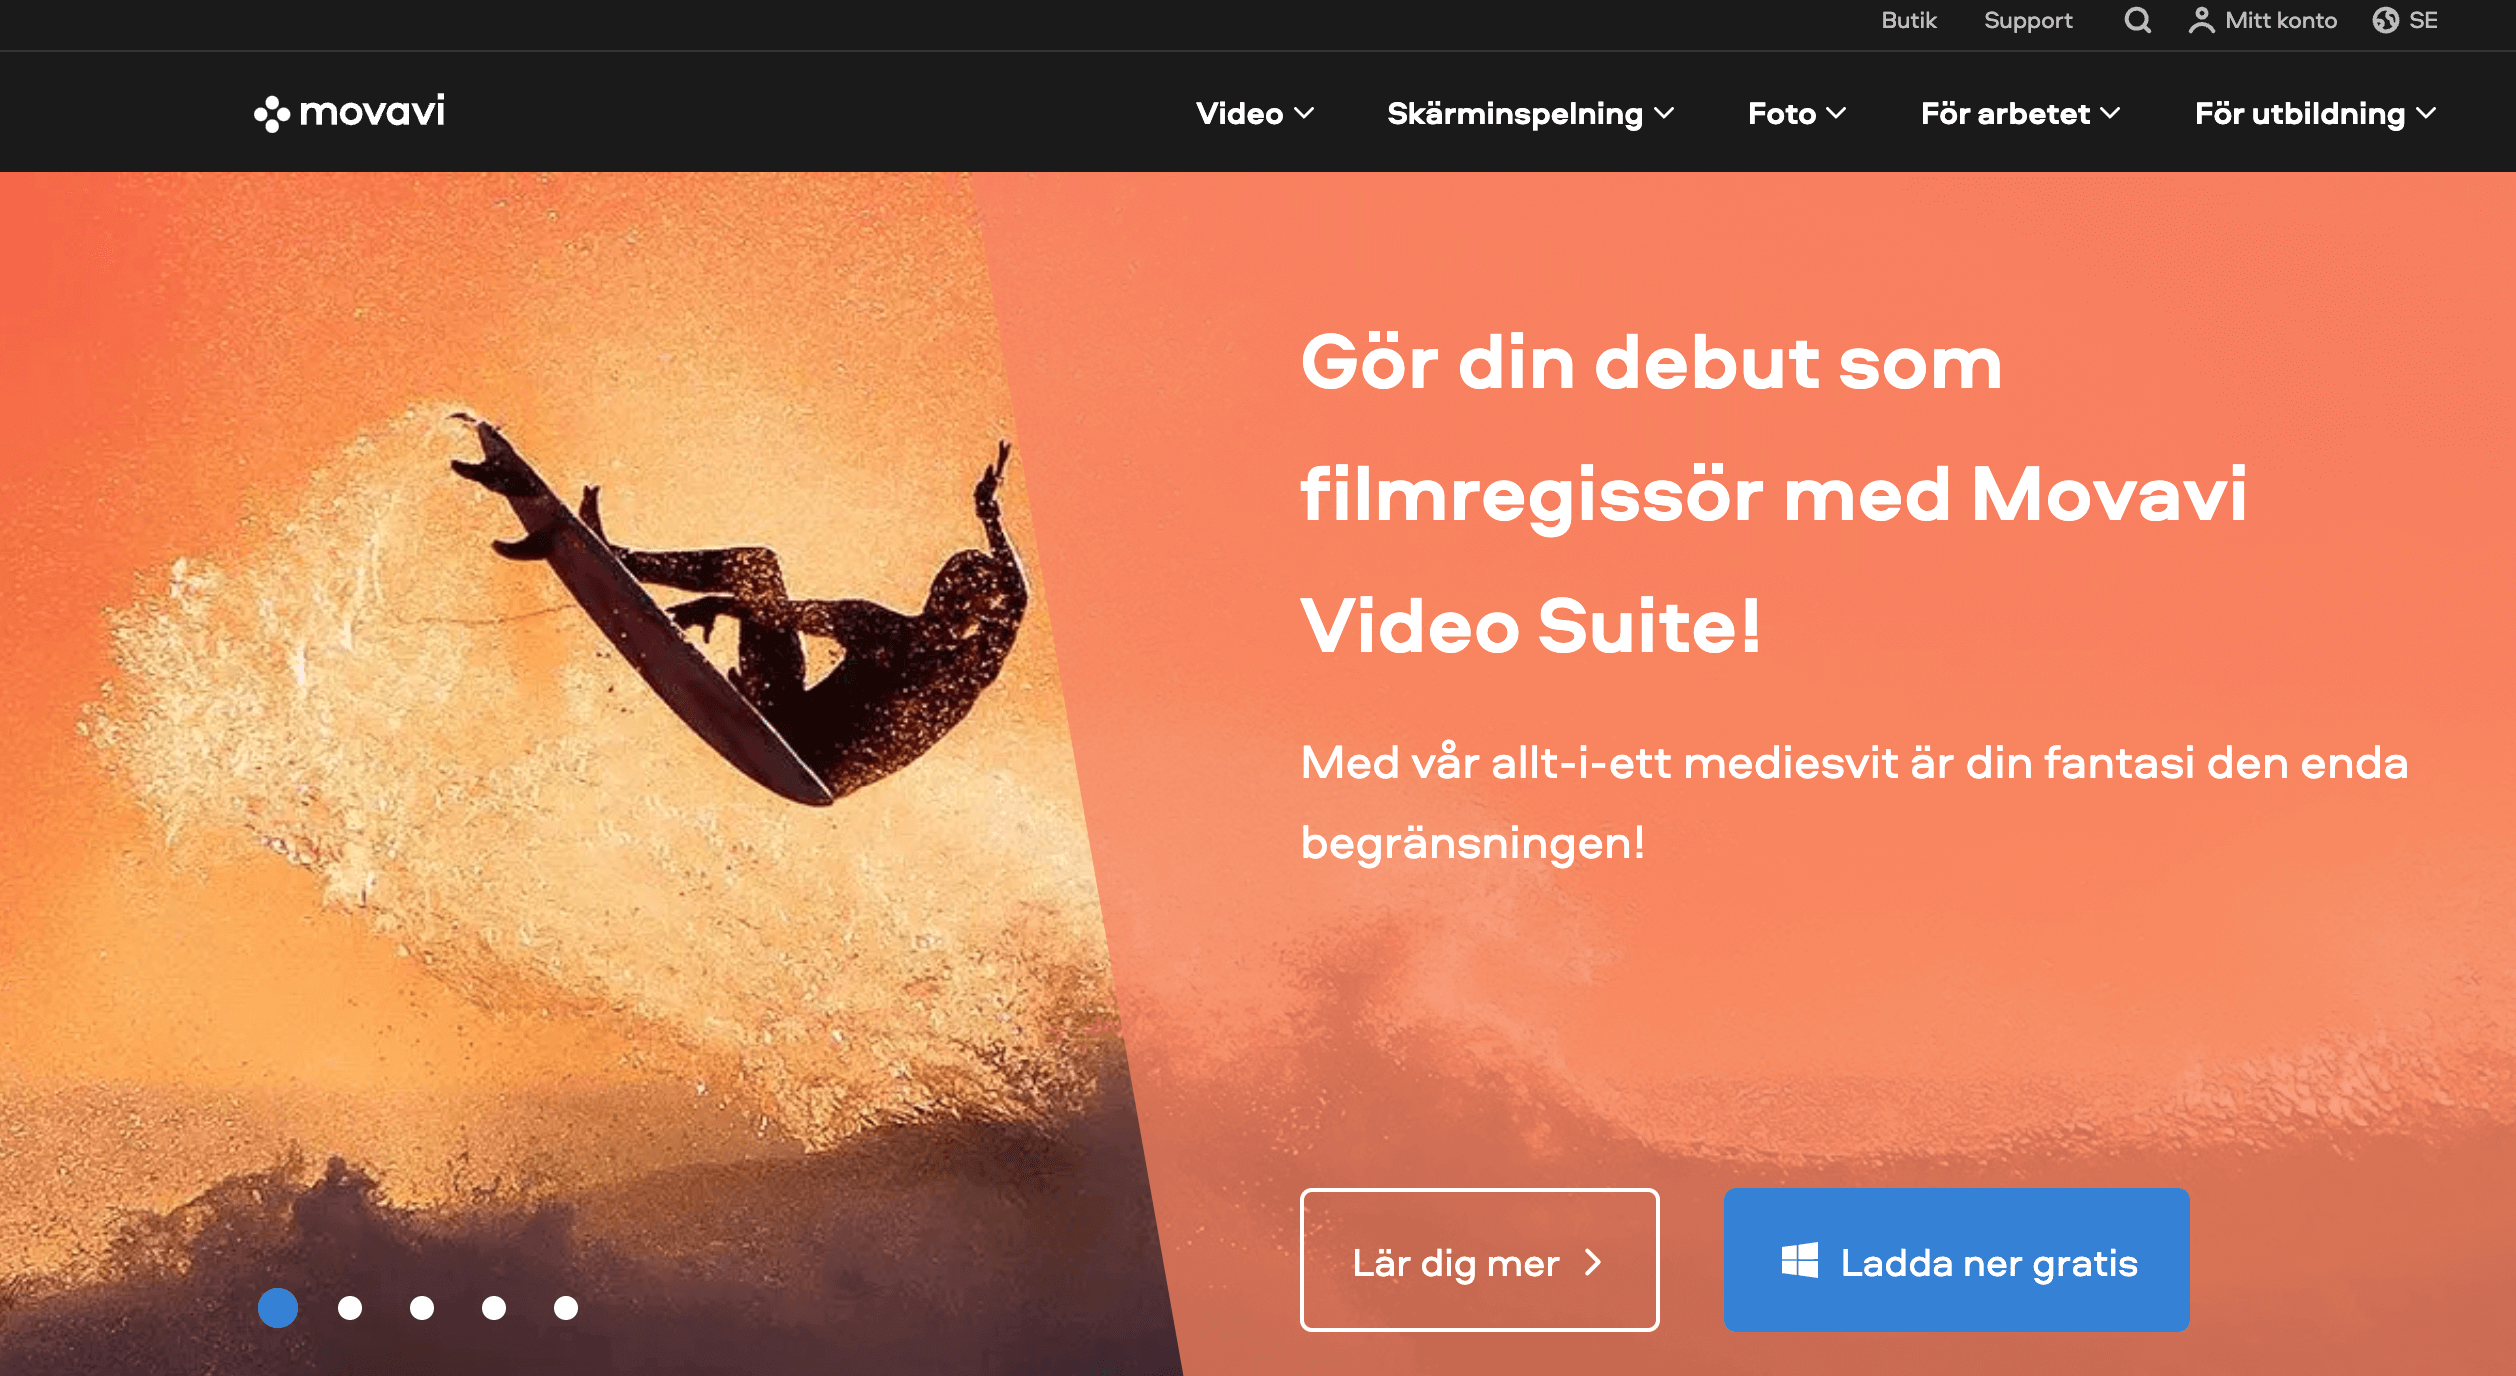Switch to the third carousel slide dot
The height and width of the screenshot is (1376, 2516).
click(422, 1308)
